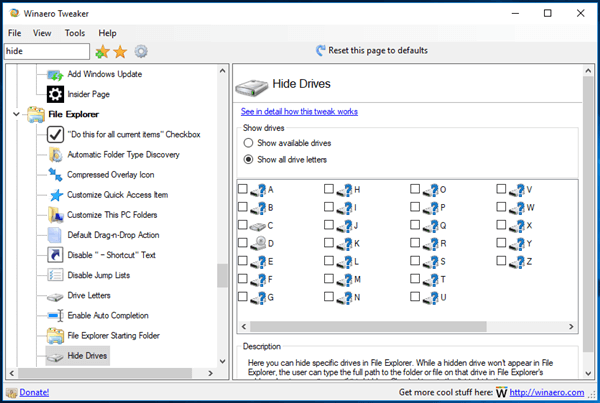This screenshot has width=600, height=403.
Task: Select 'Drive Letters' tree item
Action: (x=89, y=295)
